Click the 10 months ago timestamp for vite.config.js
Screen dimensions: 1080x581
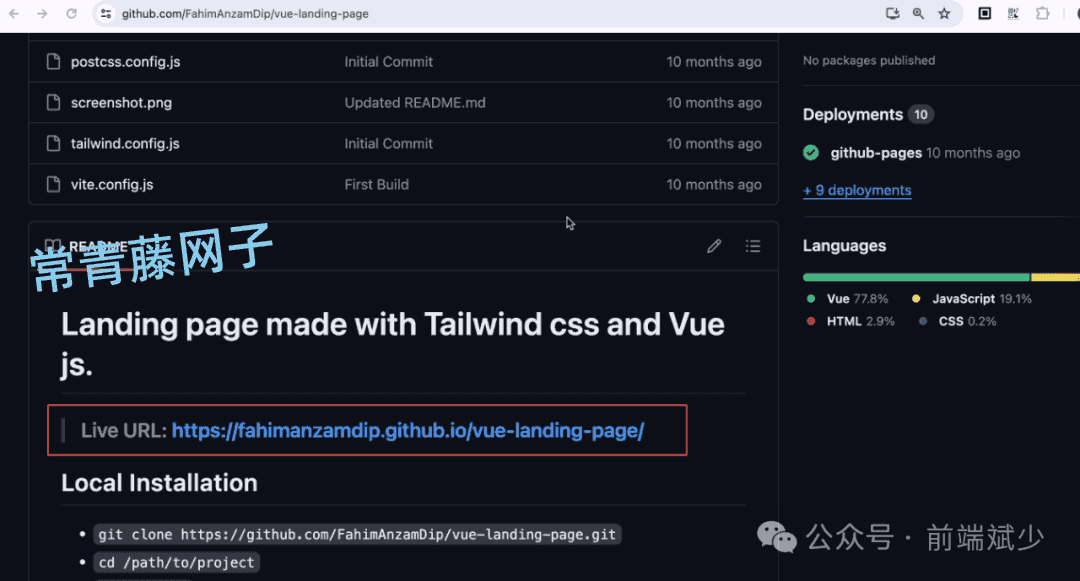pos(714,184)
